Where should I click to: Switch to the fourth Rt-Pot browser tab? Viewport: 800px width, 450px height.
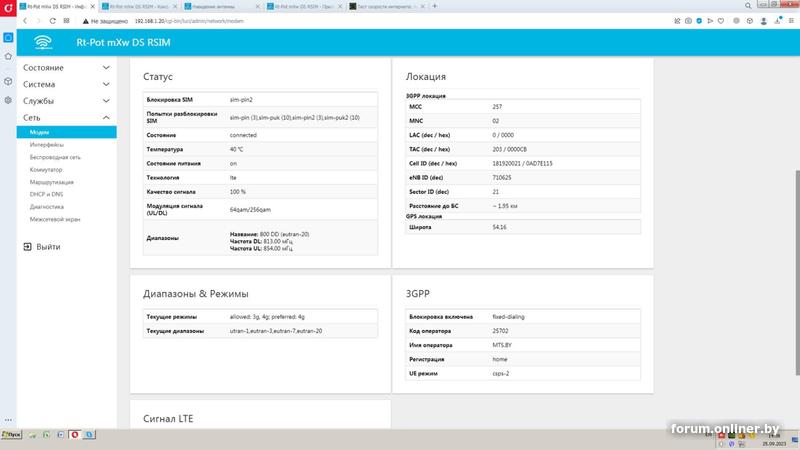304,7
